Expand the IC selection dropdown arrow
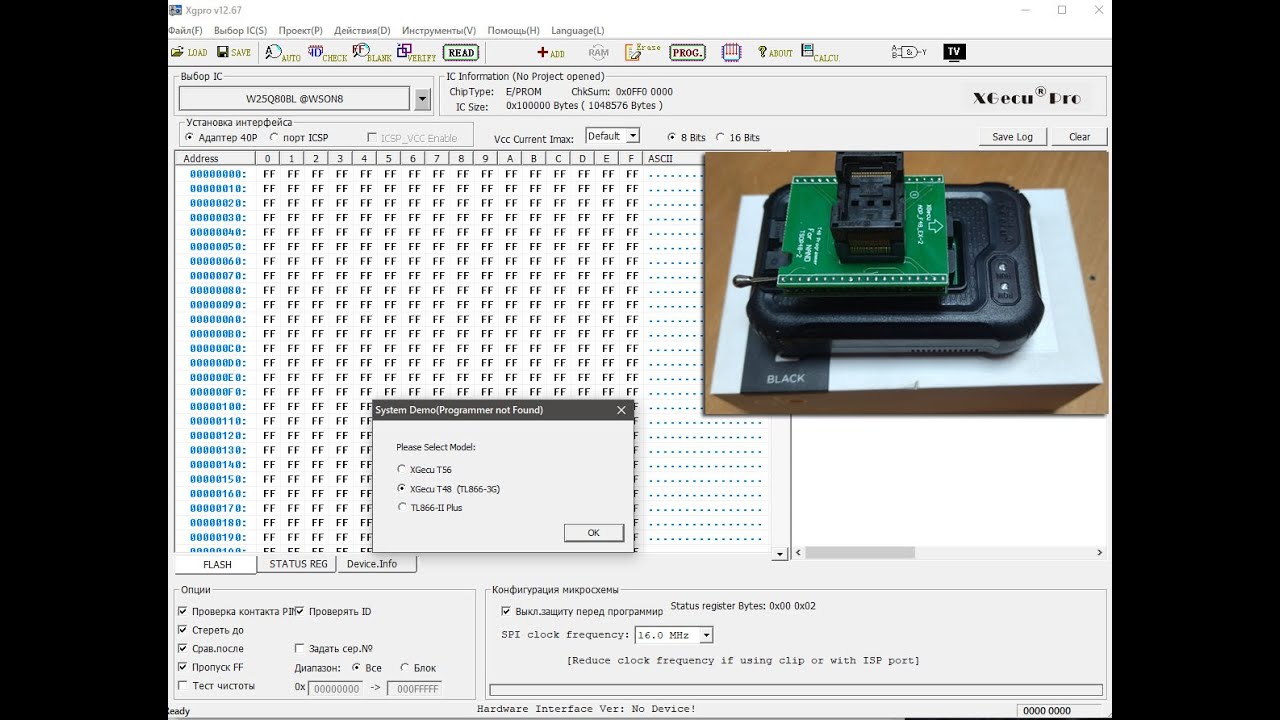Viewport: 1280px width, 720px height. (422, 99)
